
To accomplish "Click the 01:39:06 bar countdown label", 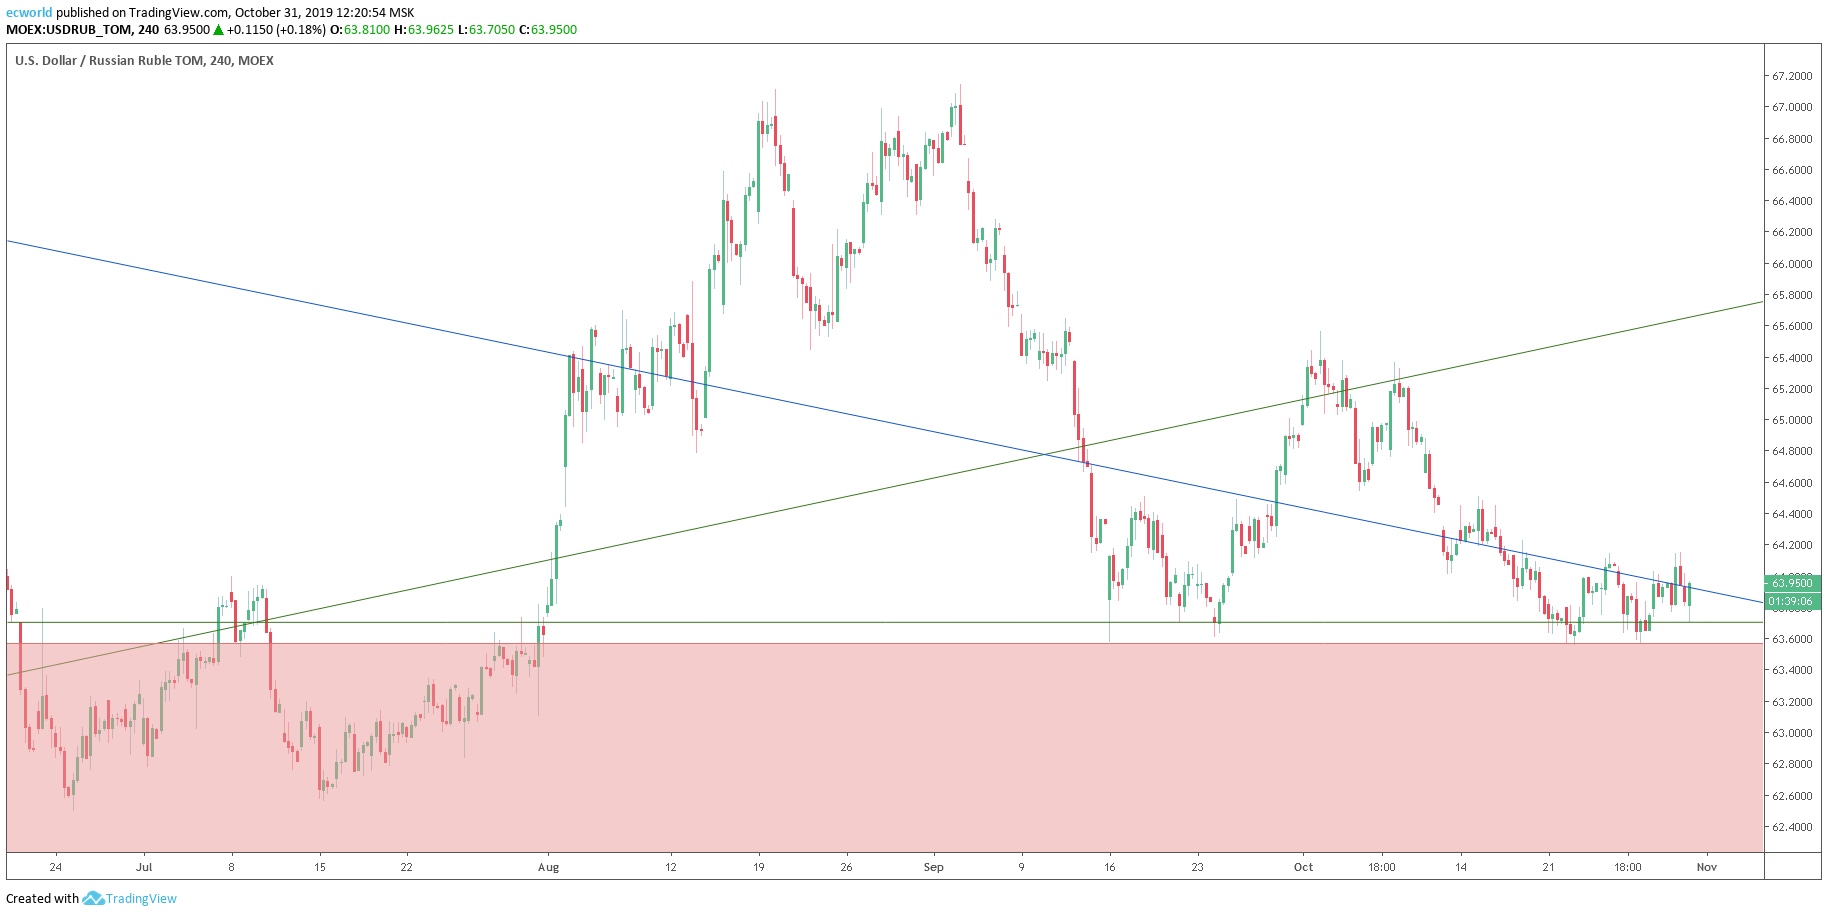I will pos(1790,601).
